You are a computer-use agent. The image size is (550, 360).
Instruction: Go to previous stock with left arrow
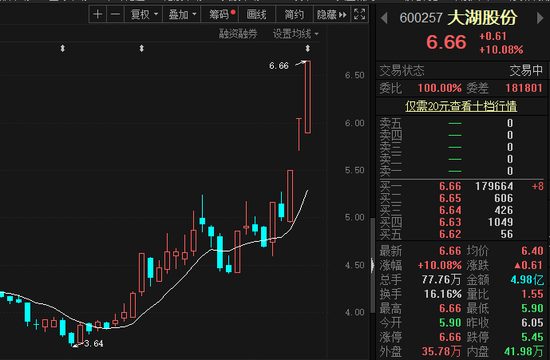click(x=384, y=18)
